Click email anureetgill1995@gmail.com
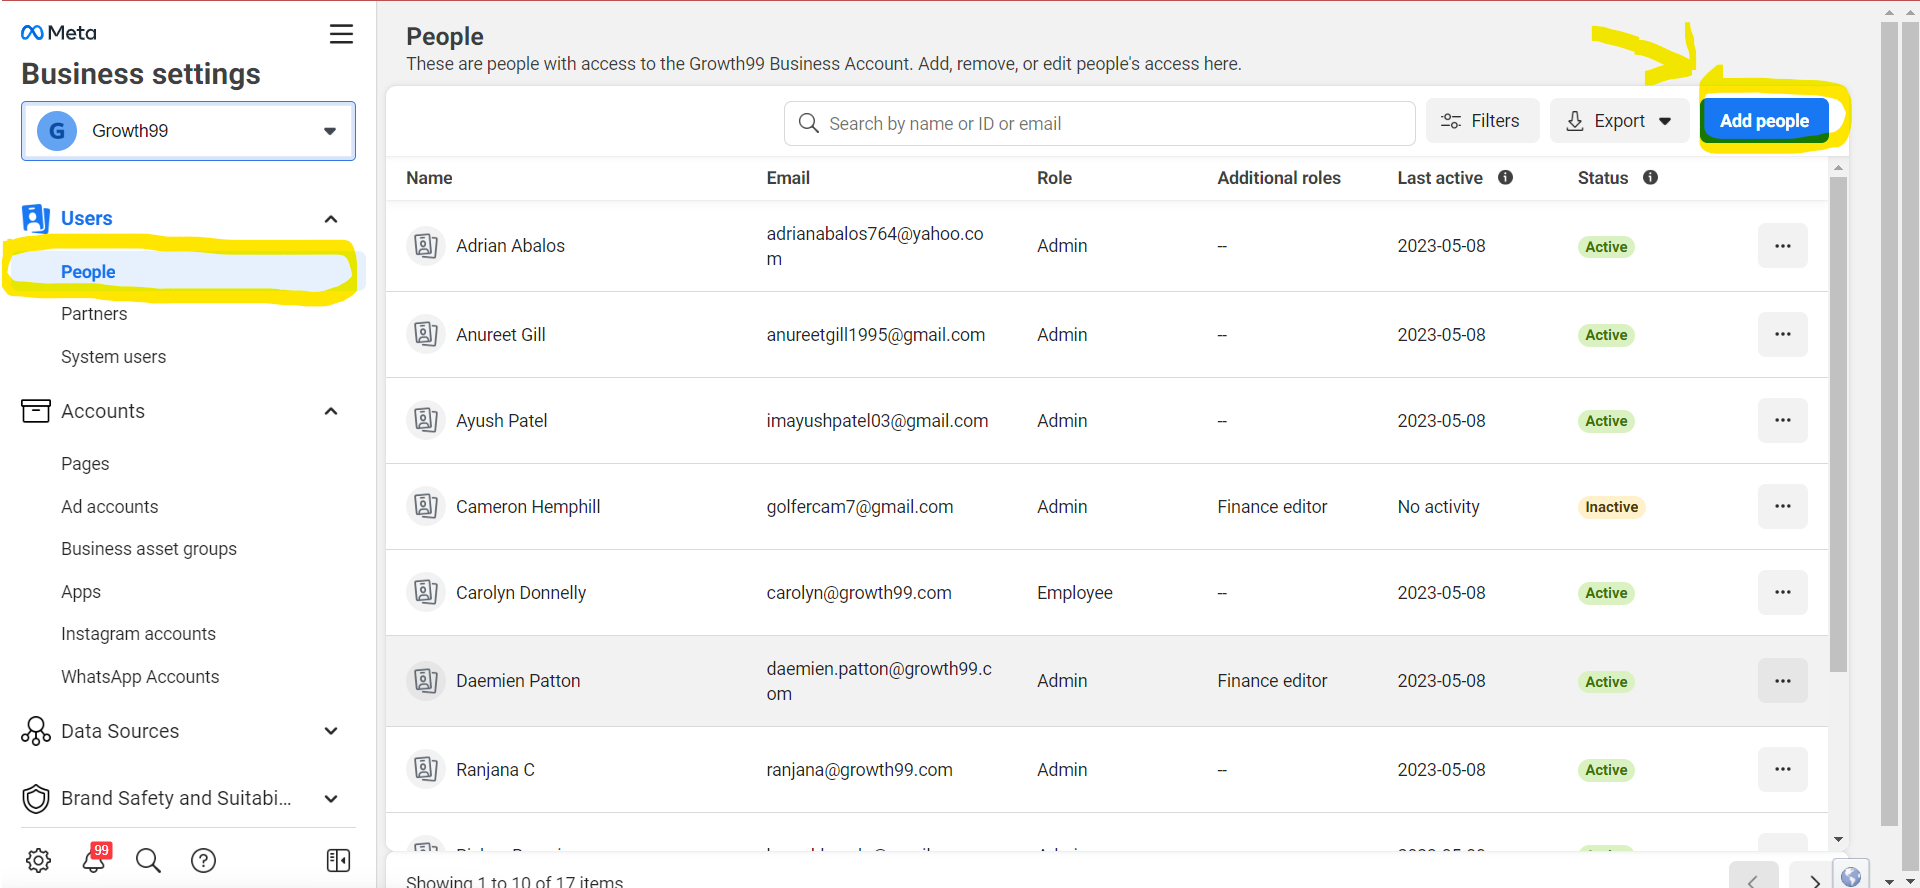 (x=875, y=335)
